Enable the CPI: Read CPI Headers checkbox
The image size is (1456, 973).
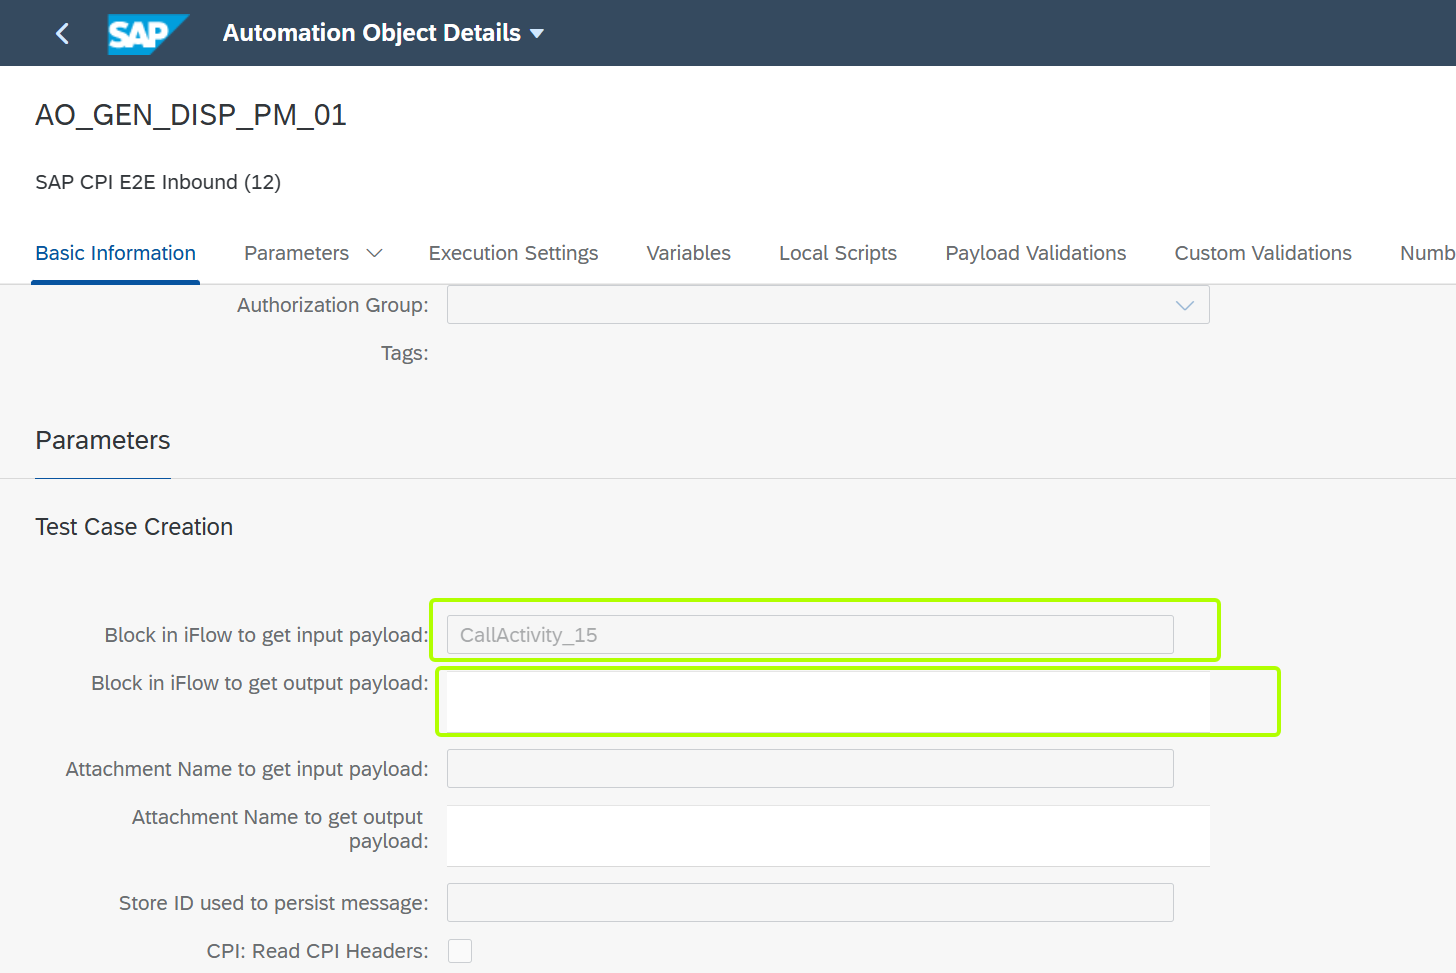(460, 951)
